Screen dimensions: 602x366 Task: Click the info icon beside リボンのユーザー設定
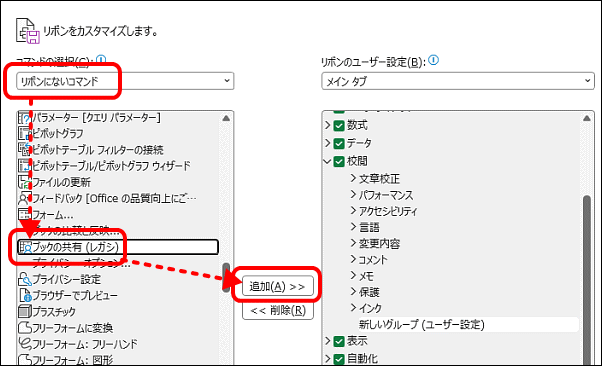tap(433, 60)
